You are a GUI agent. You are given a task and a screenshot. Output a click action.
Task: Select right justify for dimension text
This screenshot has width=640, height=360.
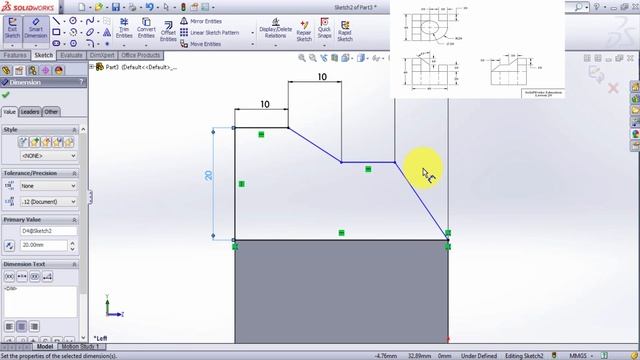pos(35,326)
